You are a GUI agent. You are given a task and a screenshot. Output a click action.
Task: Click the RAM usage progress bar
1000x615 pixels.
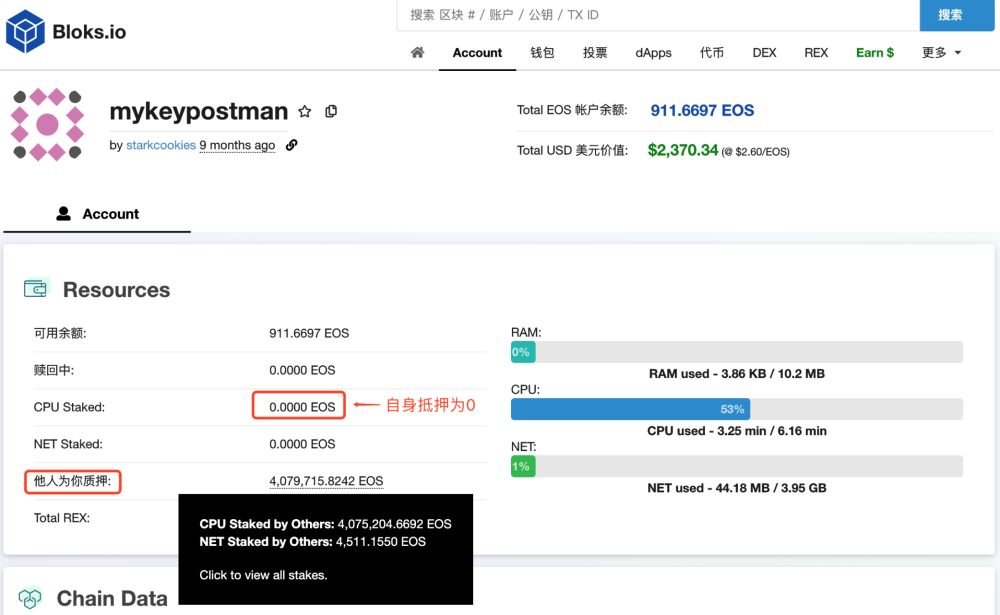tap(737, 352)
